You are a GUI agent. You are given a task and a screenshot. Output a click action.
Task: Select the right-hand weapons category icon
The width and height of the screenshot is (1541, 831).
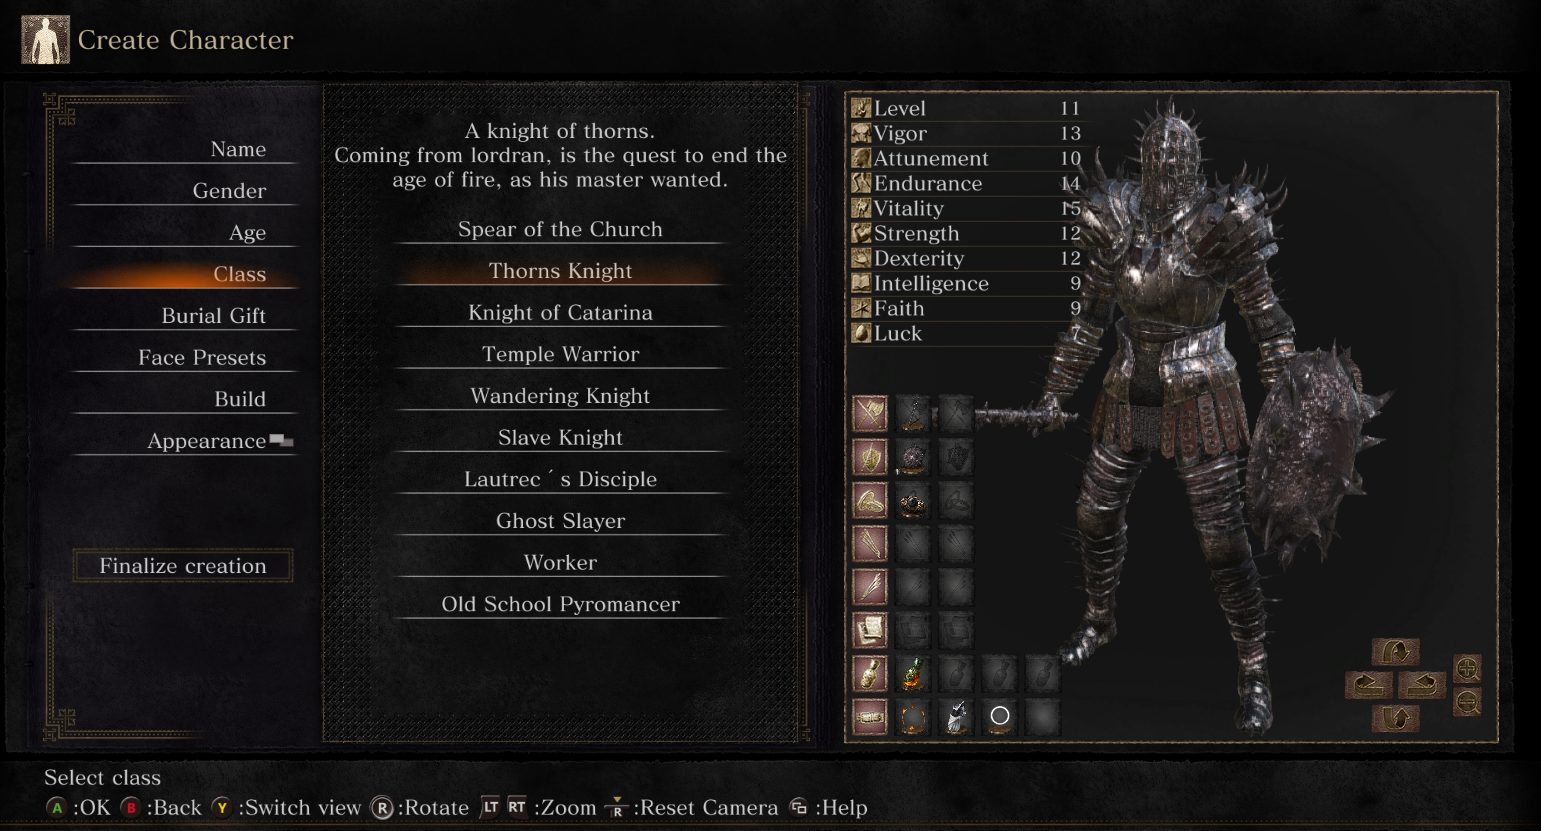870,413
